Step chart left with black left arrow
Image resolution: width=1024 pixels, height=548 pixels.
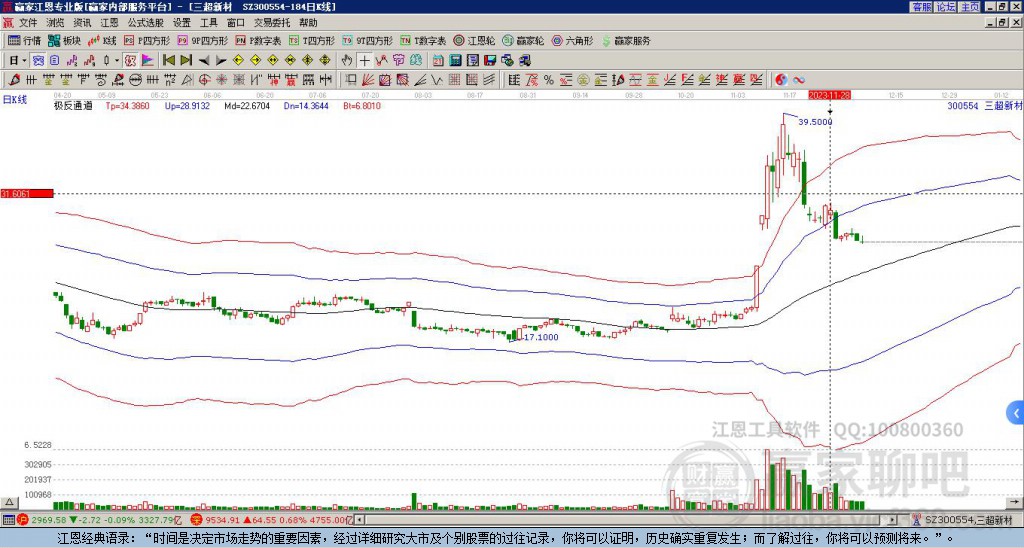204,60
